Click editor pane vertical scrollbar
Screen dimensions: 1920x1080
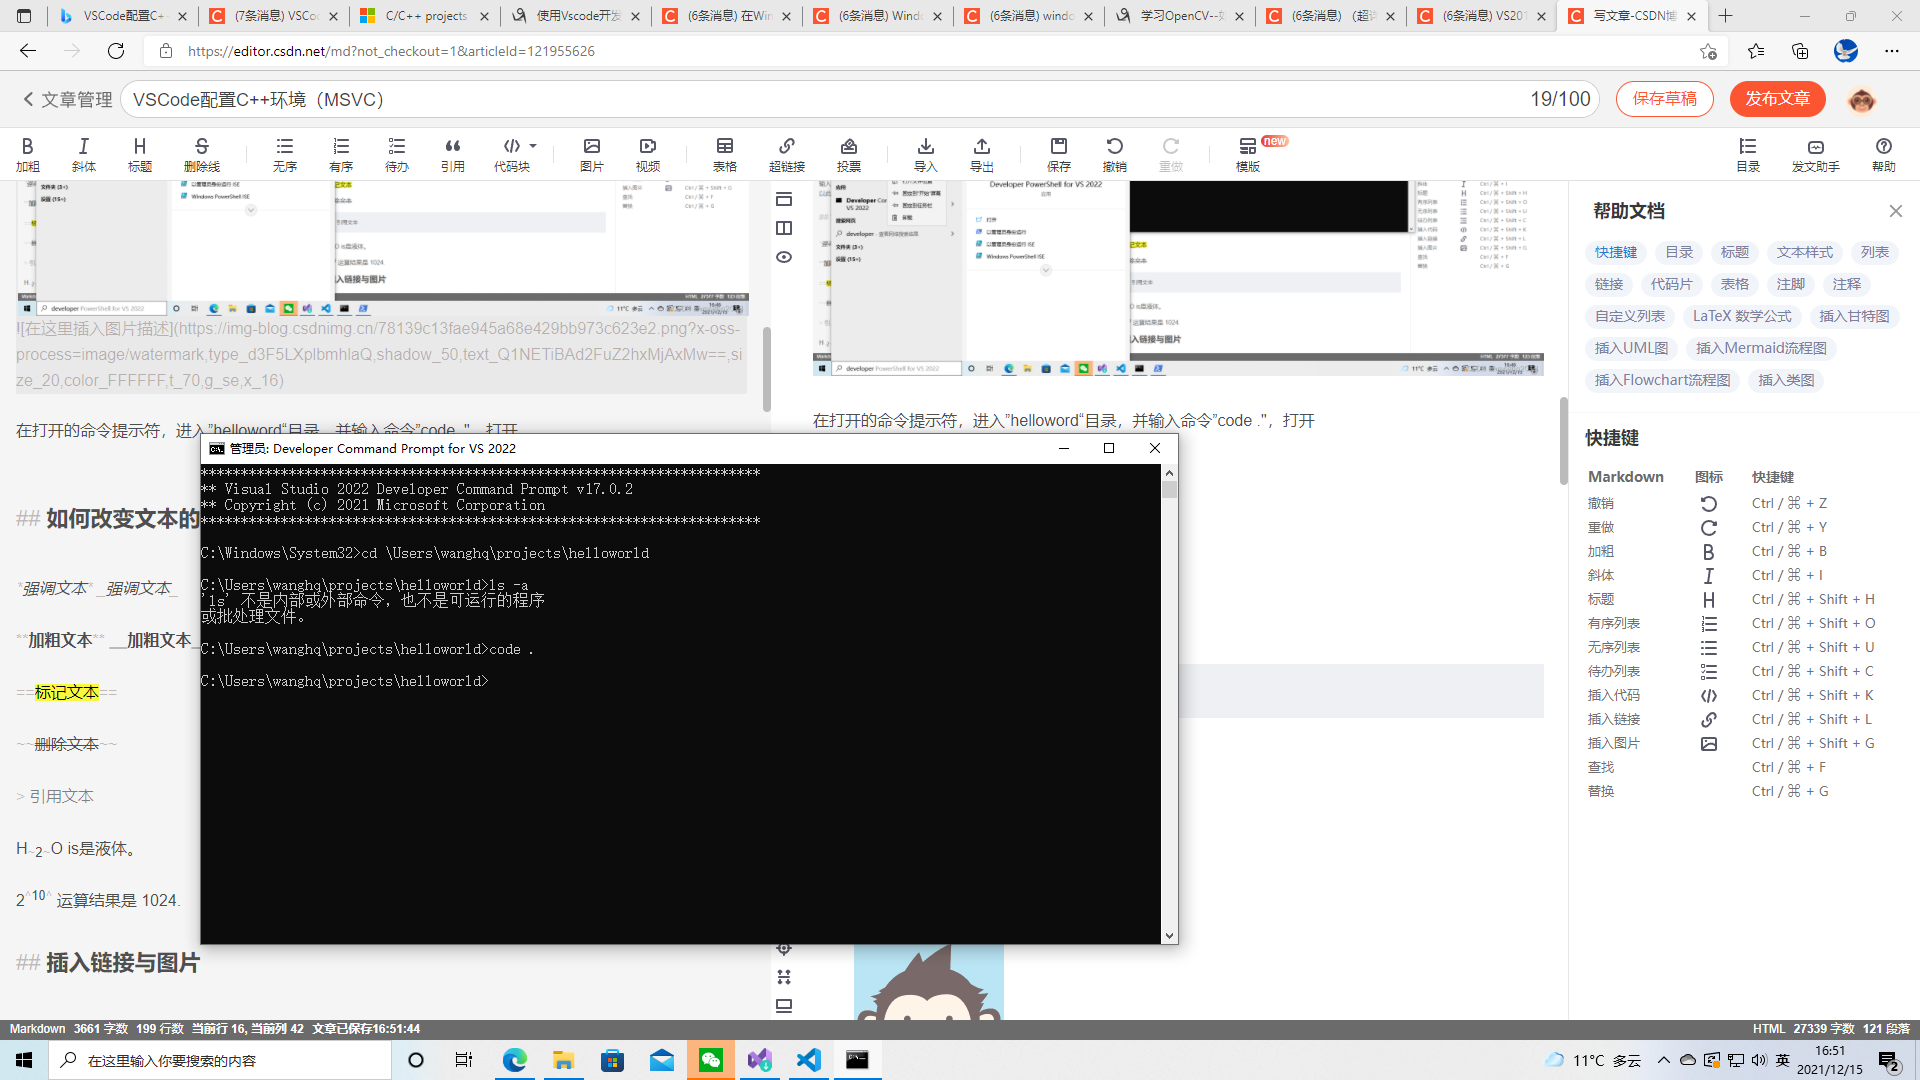[x=767, y=369]
